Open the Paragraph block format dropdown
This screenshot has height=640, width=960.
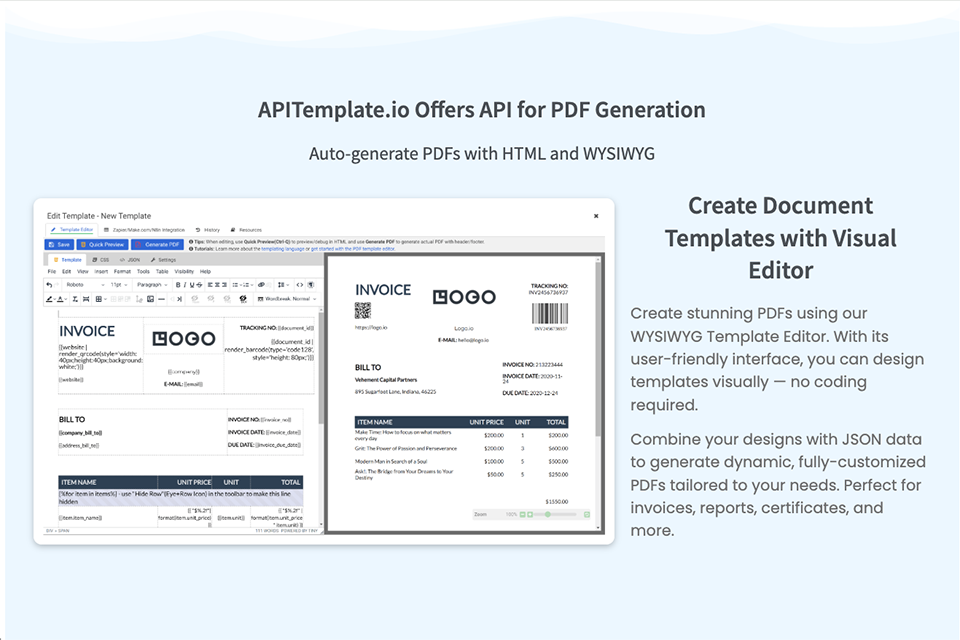(x=152, y=285)
